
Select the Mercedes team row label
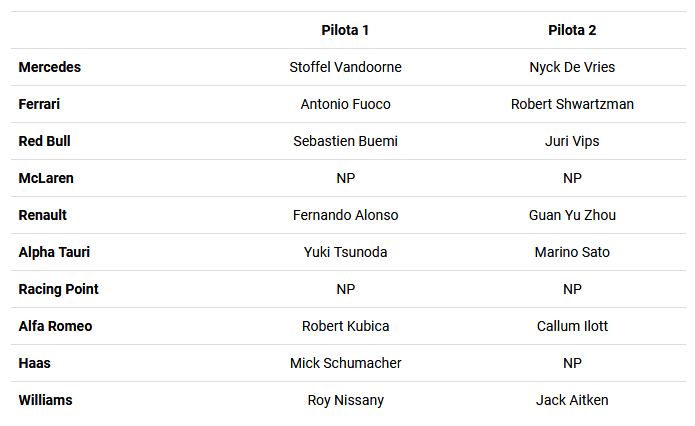tap(50, 67)
